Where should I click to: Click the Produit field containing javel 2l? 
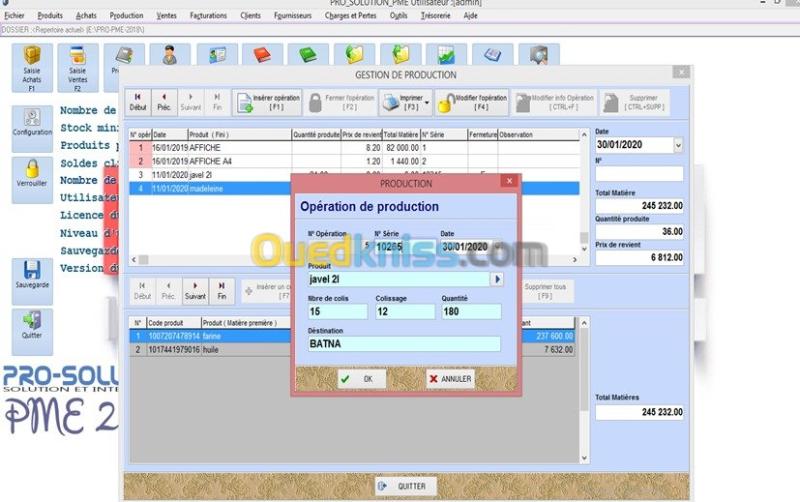pyautogui.click(x=398, y=279)
